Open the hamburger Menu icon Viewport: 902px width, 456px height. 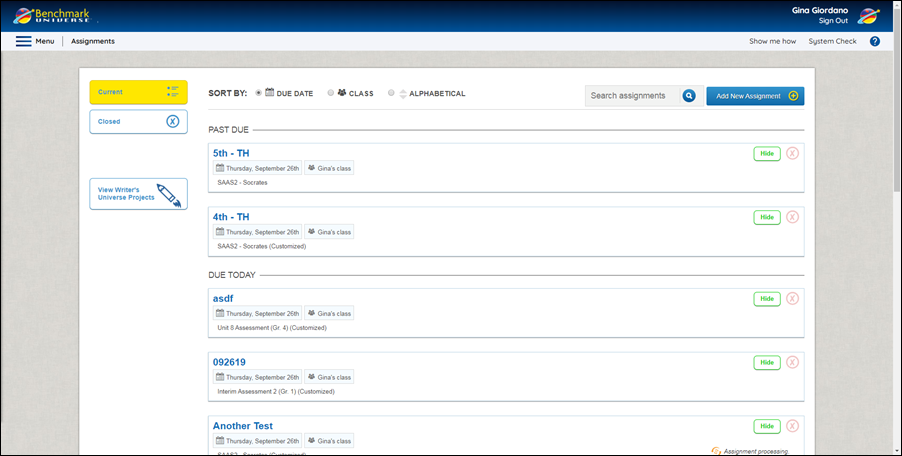[x=24, y=41]
